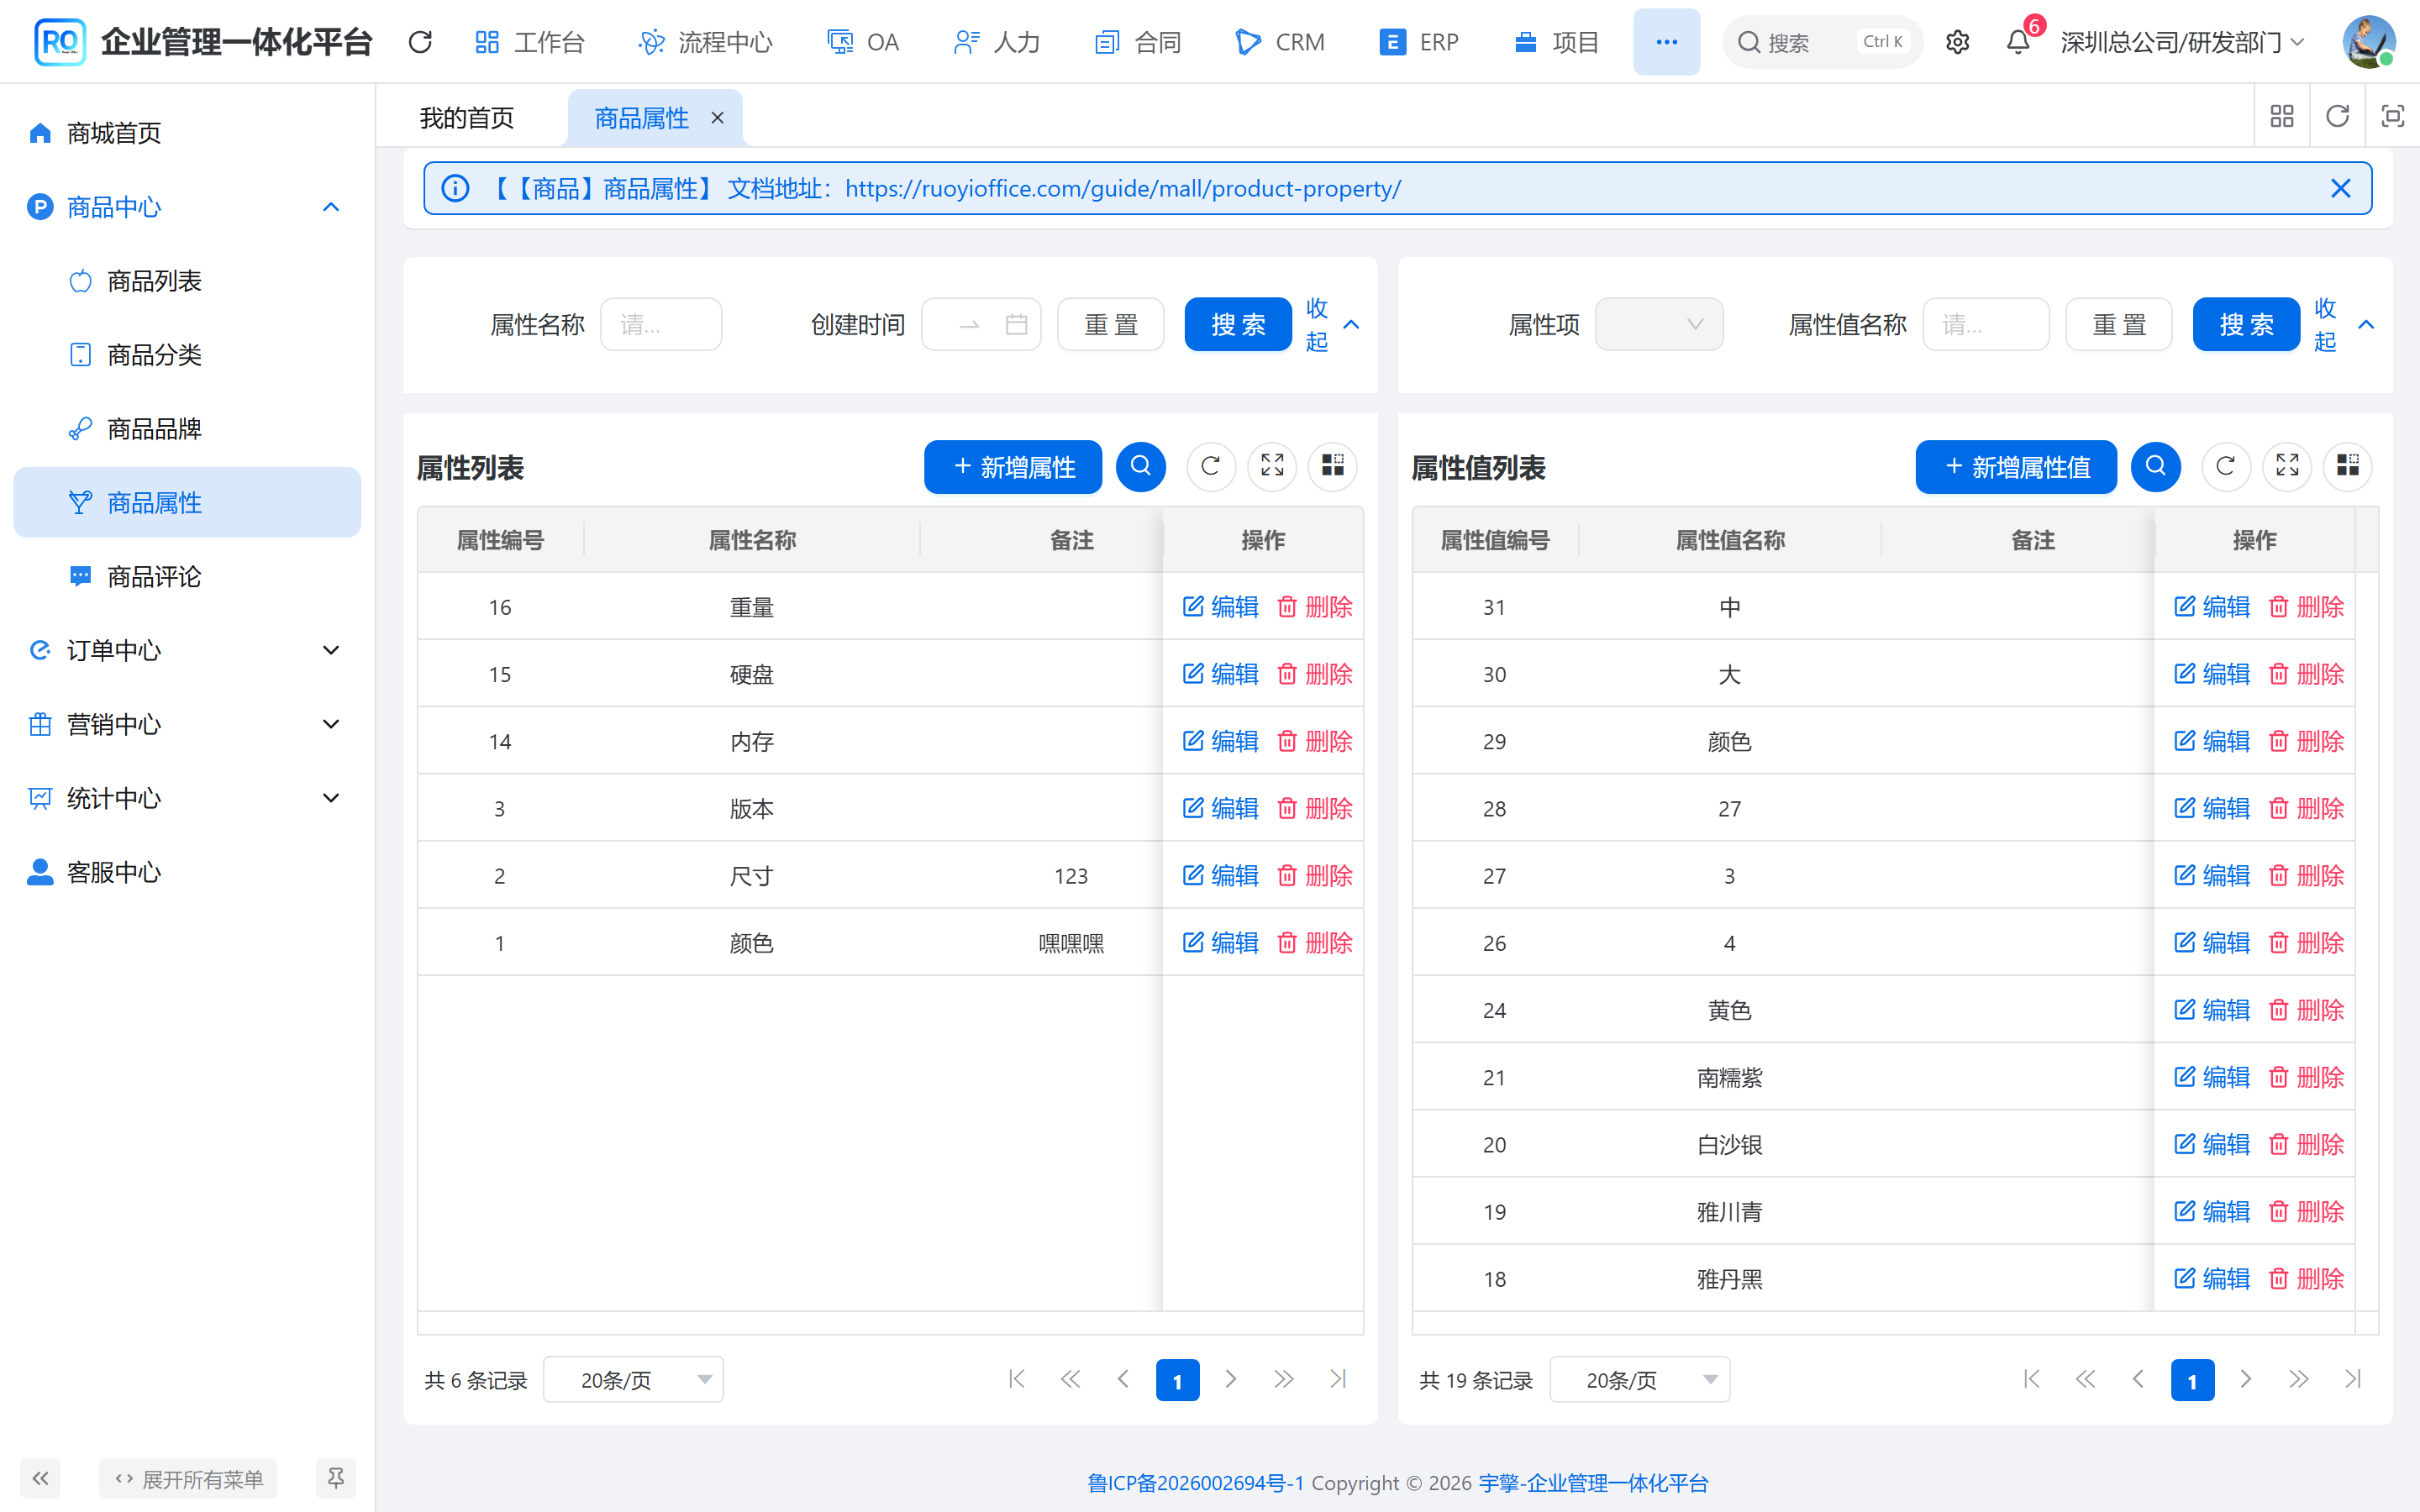Screen dimensions: 2420x1512
Task: Collapse the sidebar with double-arrow icon
Action: 40,1478
